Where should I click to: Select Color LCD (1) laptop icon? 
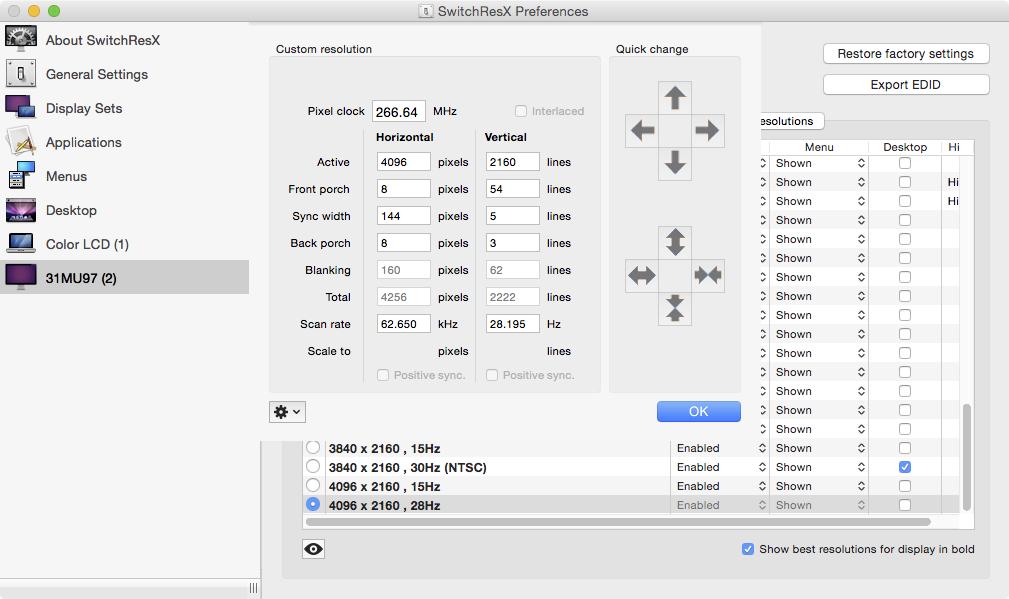[21, 243]
